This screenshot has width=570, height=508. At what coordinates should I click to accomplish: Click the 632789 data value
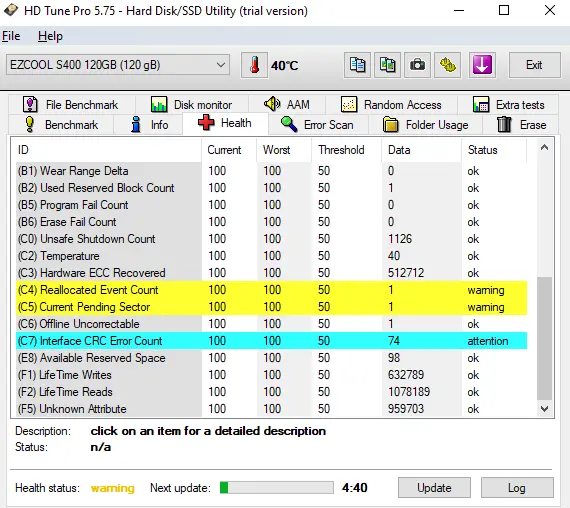point(406,375)
